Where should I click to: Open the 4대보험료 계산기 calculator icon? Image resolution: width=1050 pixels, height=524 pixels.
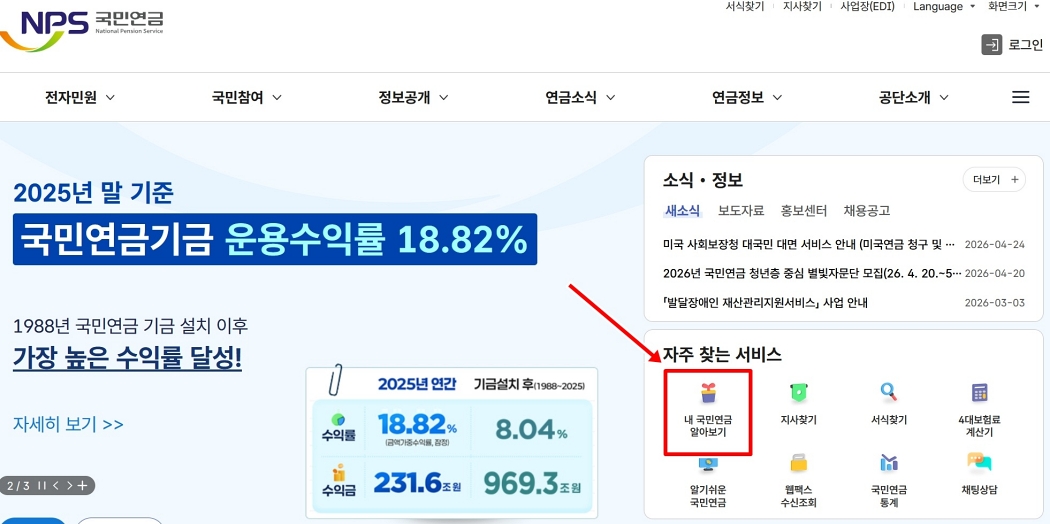pyautogui.click(x=979, y=392)
